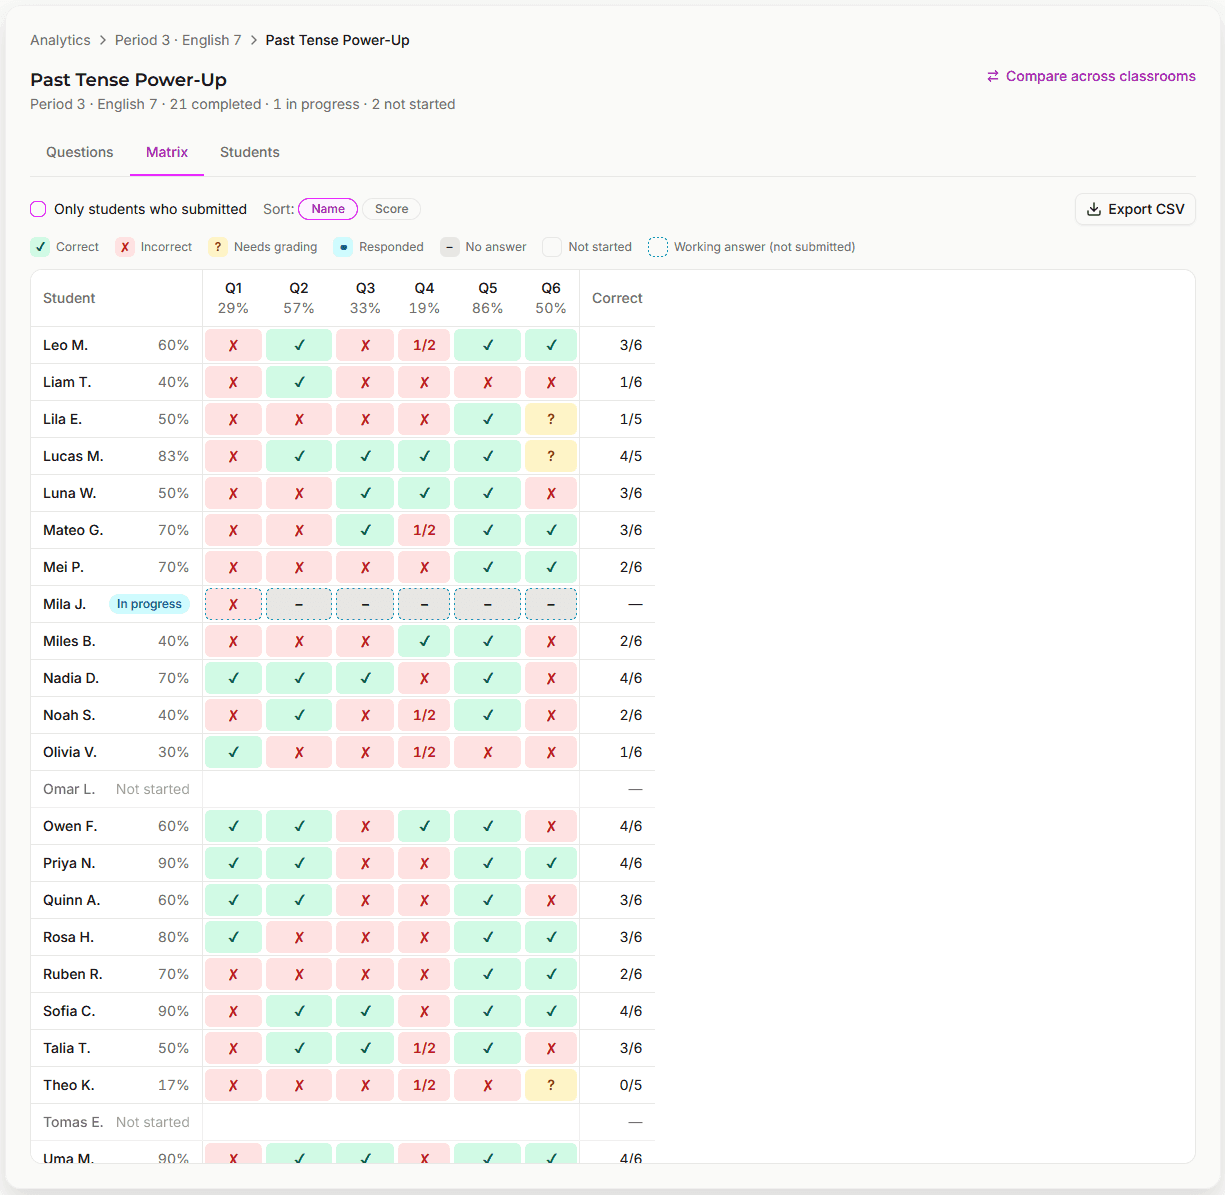Open Olivia V.'s Q4 half-credit cell
The height and width of the screenshot is (1195, 1225).
pyautogui.click(x=424, y=752)
